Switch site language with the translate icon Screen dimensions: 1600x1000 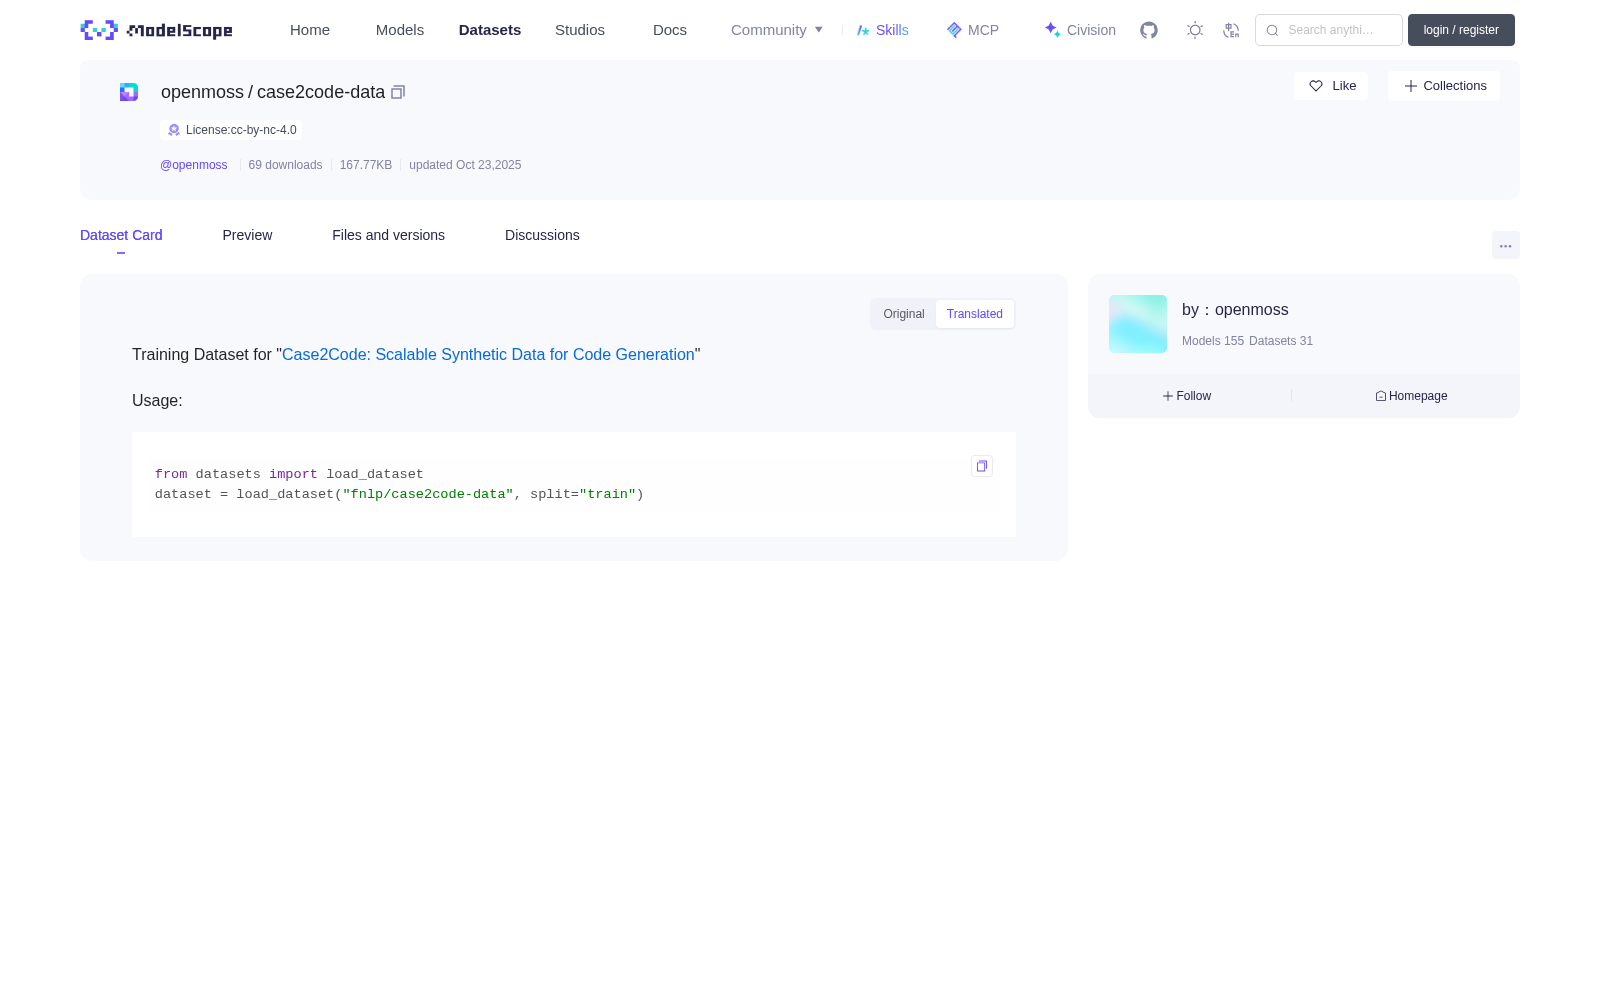coord(1231,30)
